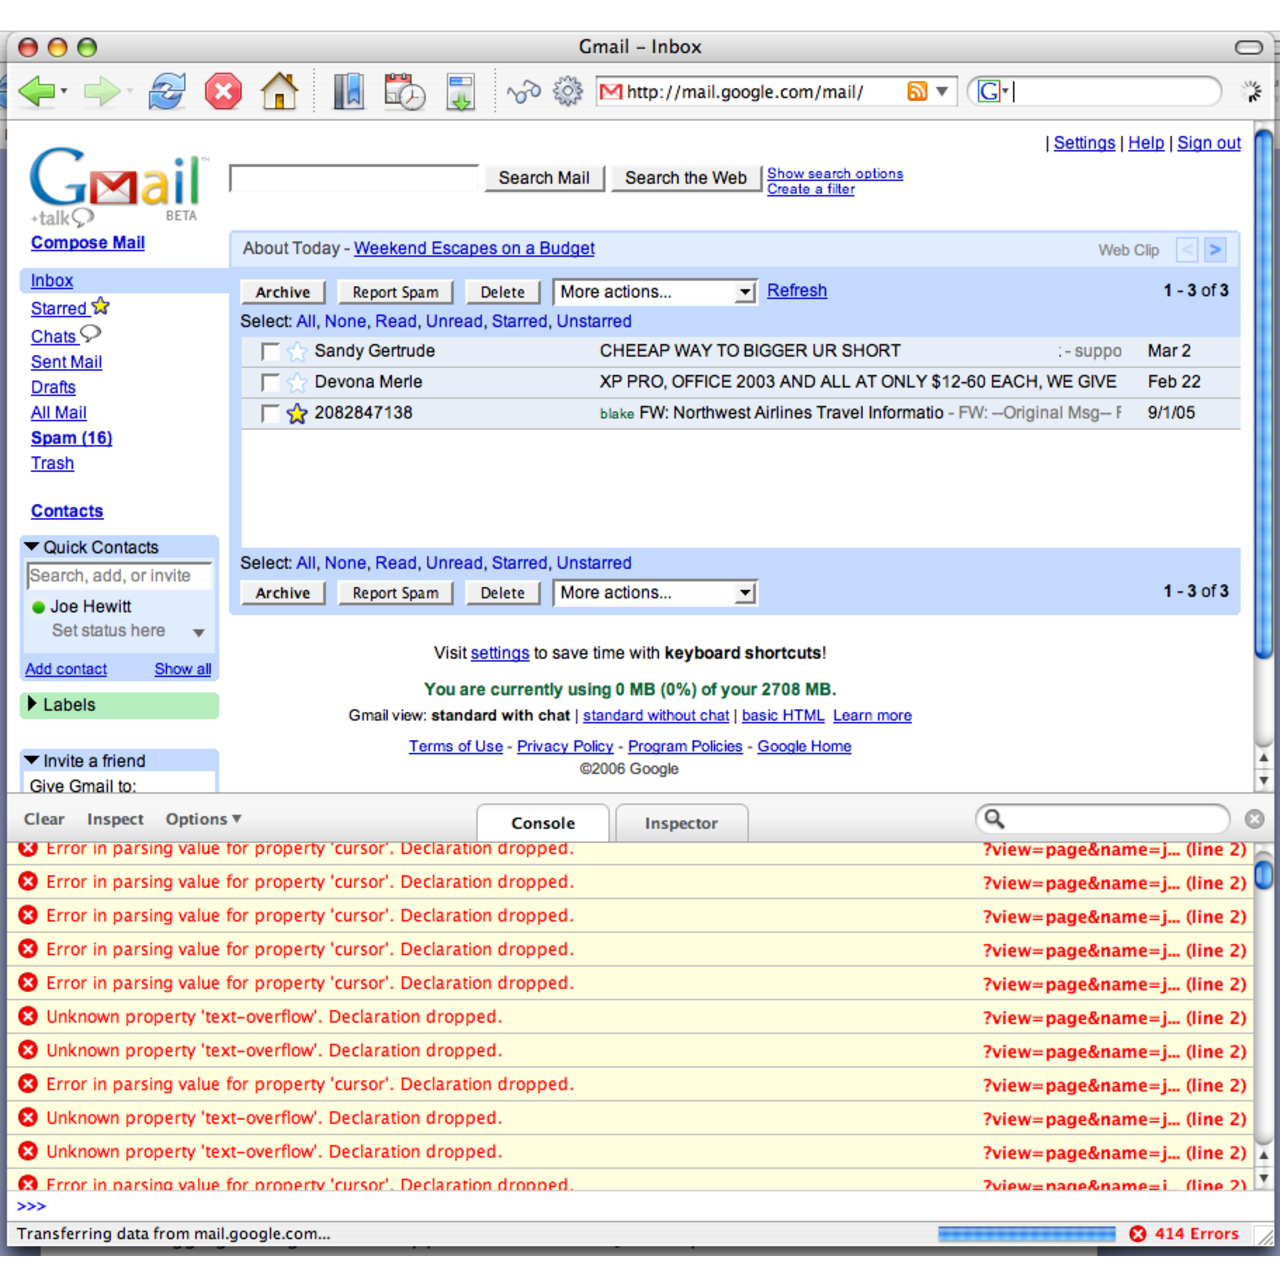Click the toolbar toggle pill in title bar

(1249, 47)
